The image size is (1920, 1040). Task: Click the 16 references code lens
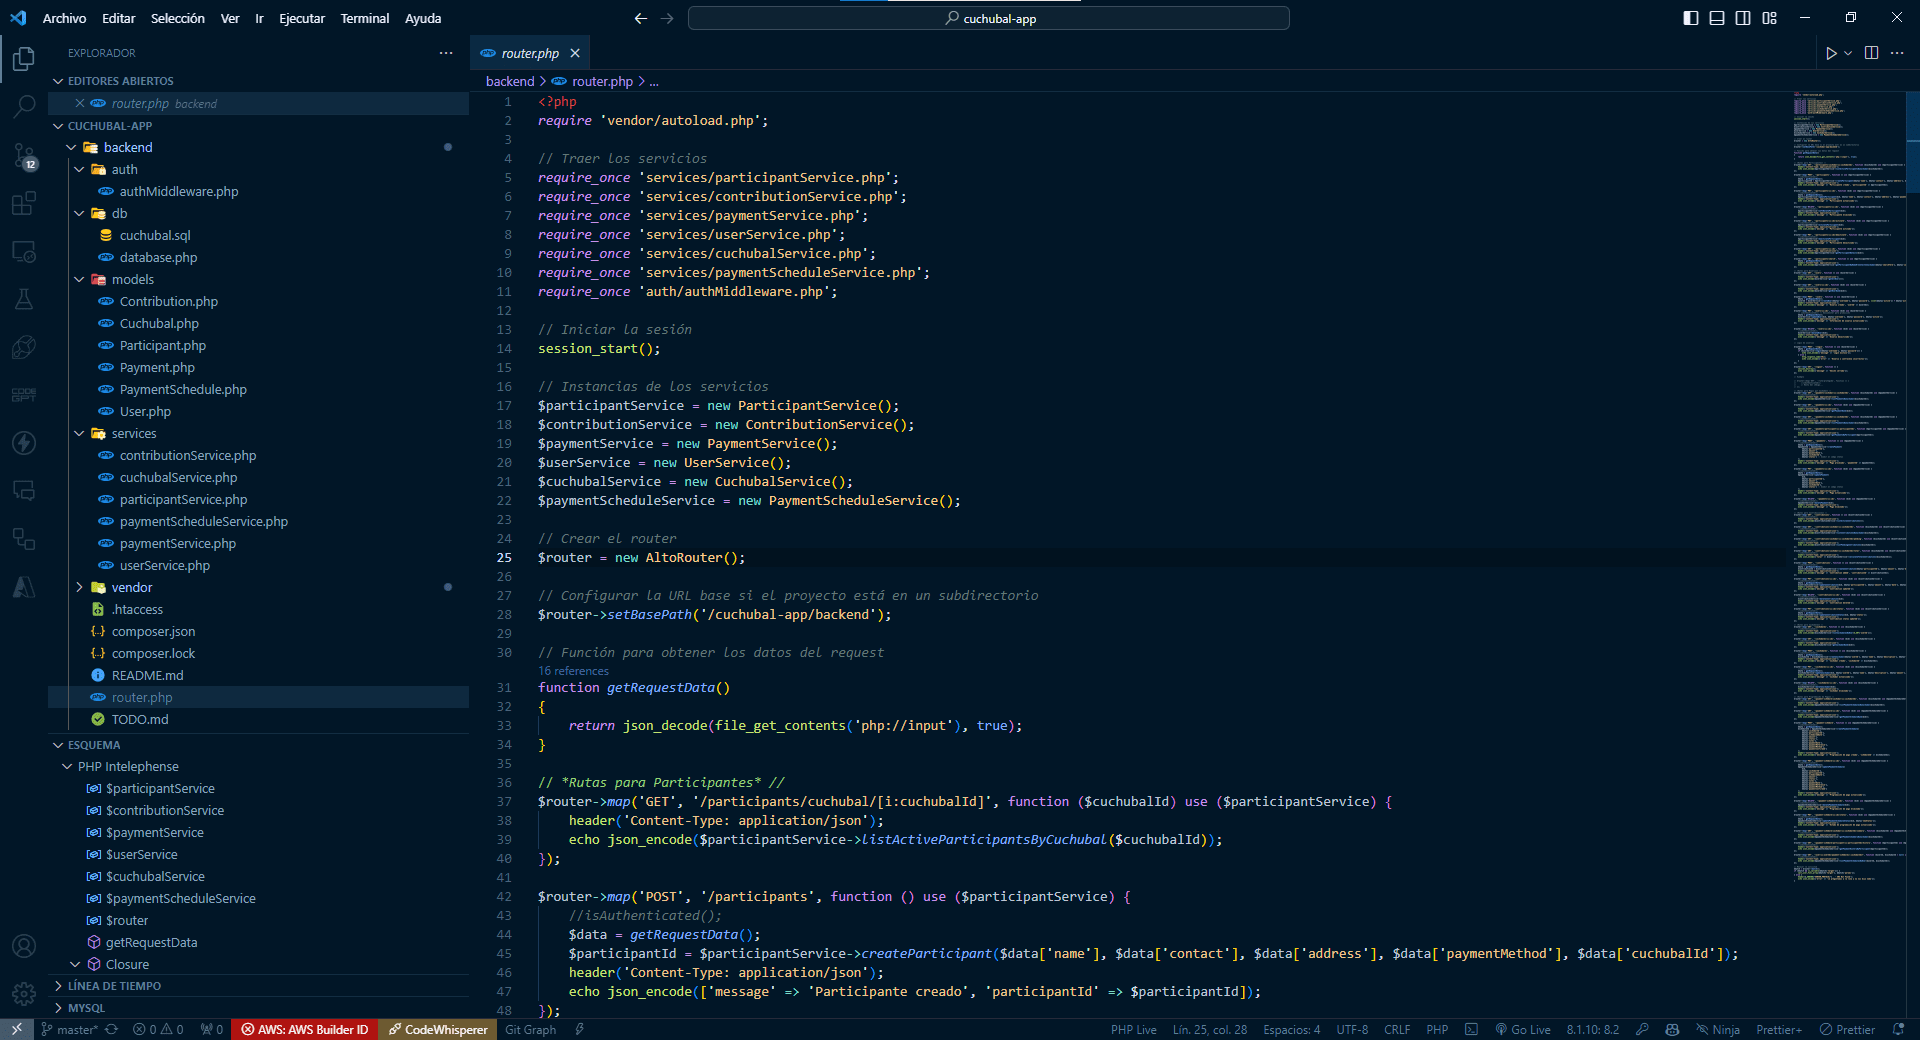[x=573, y=671]
